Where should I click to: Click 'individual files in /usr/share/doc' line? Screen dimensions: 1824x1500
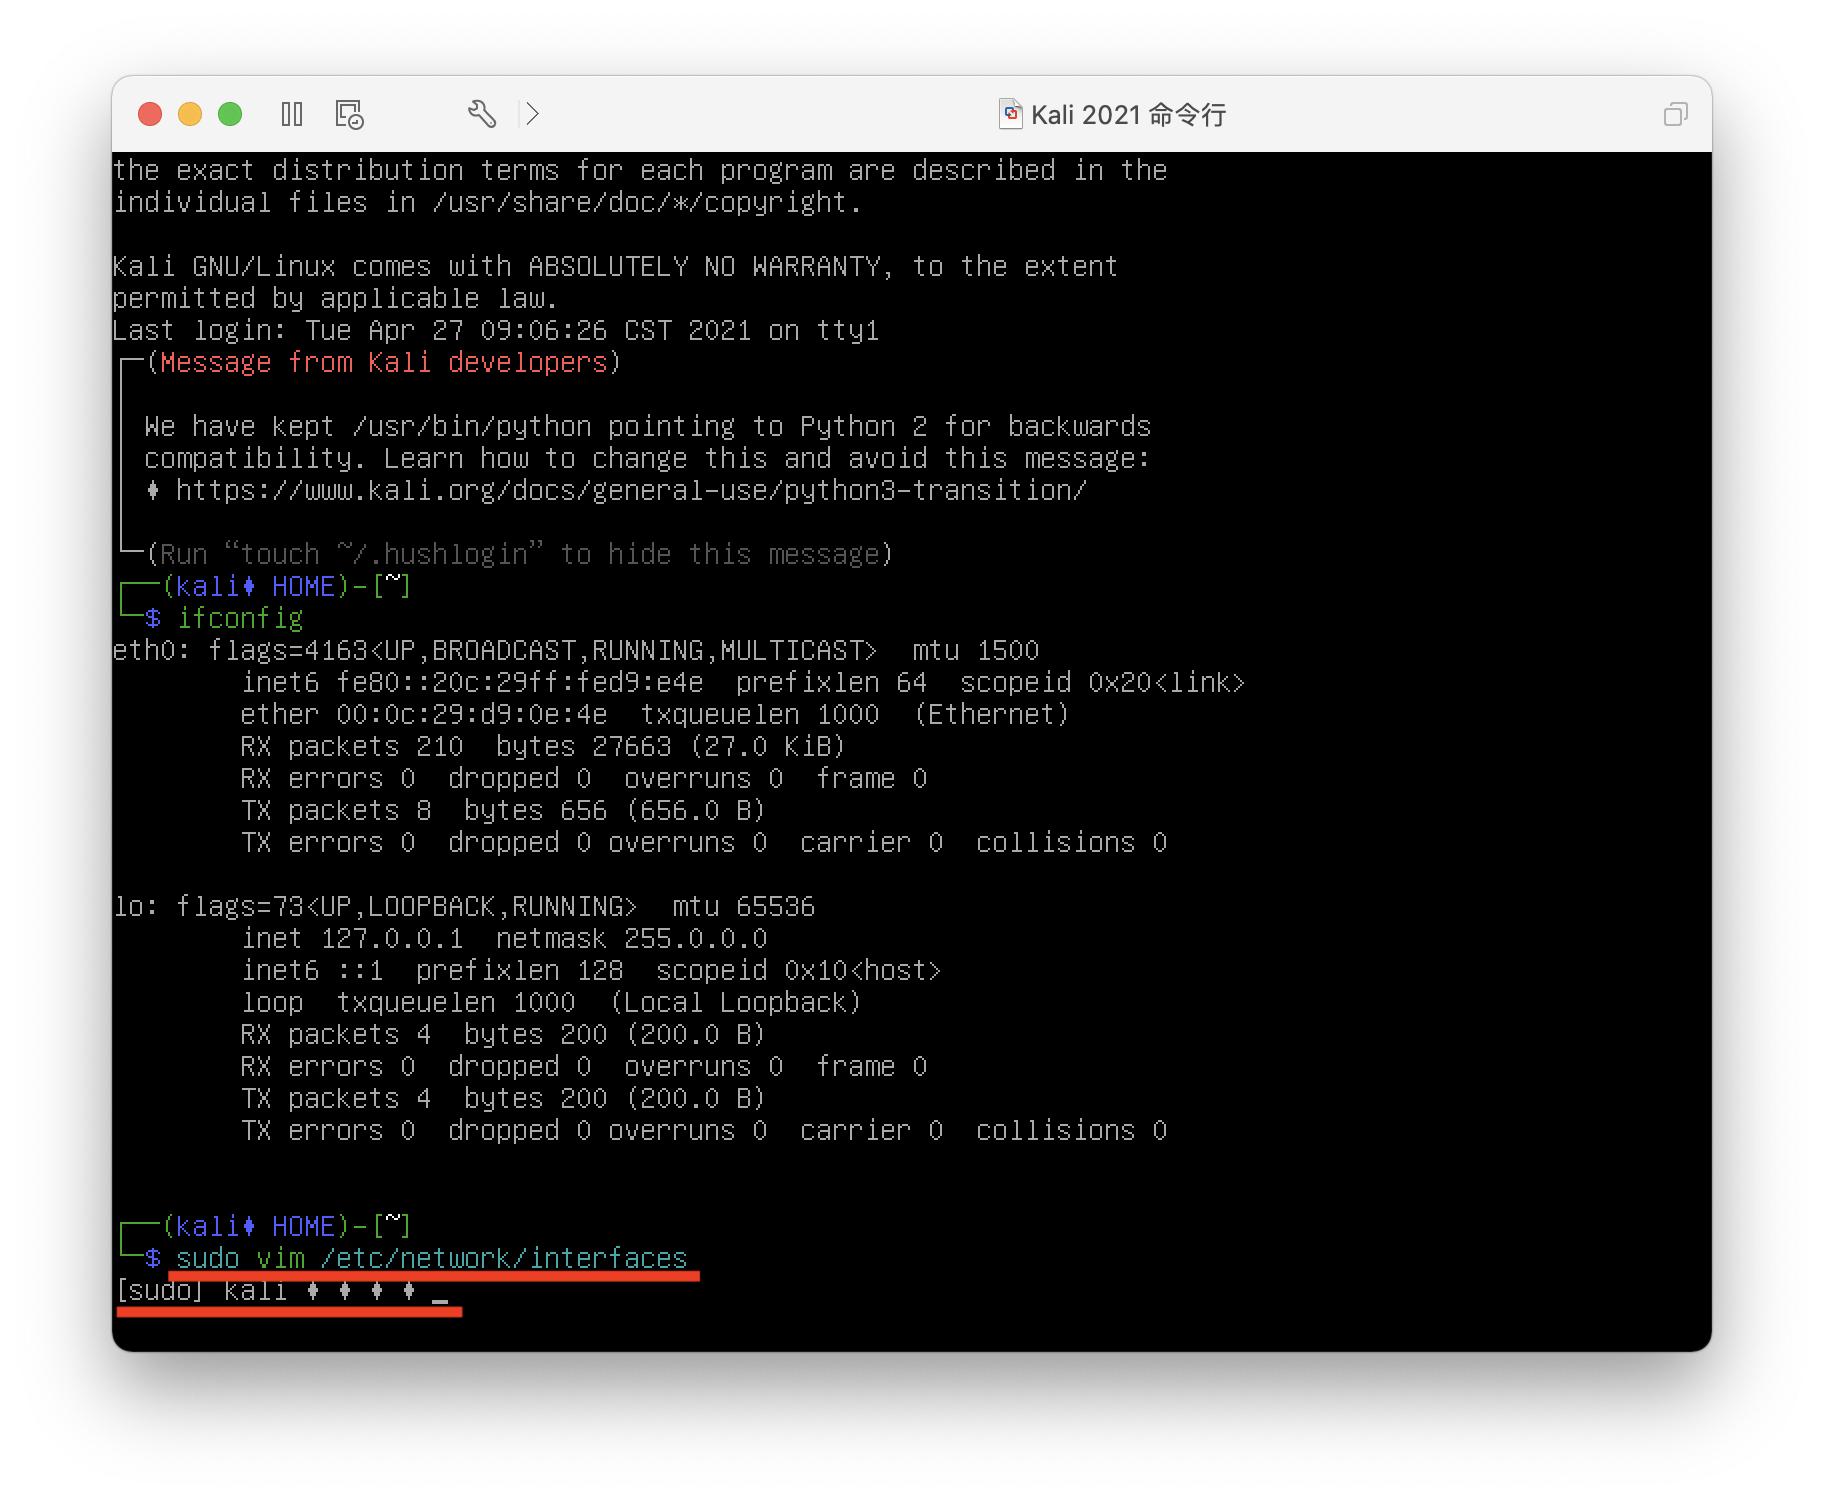point(487,202)
